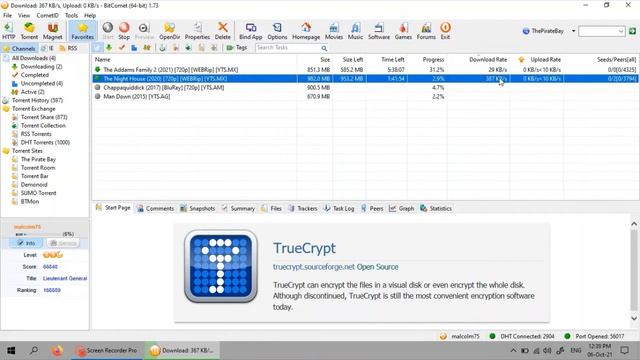Open the CometID menu
Screen dimensions: 640x360
pyautogui.click(x=47, y=16)
